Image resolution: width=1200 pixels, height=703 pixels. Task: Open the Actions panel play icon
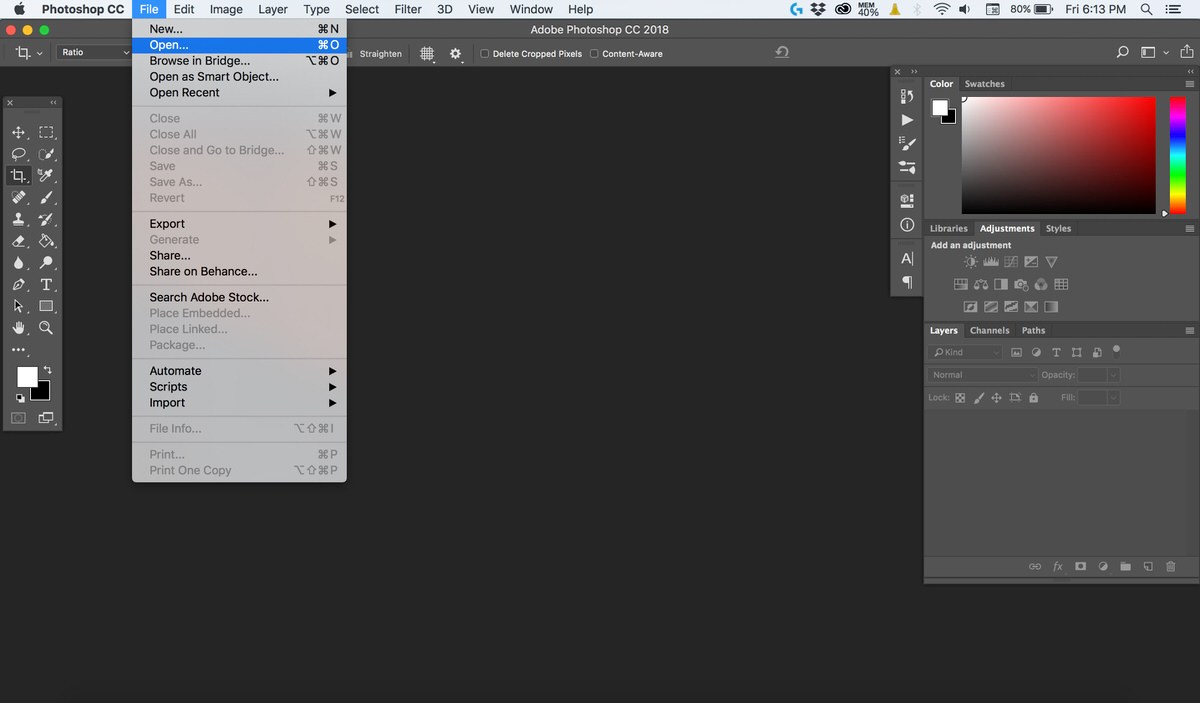[x=907, y=120]
